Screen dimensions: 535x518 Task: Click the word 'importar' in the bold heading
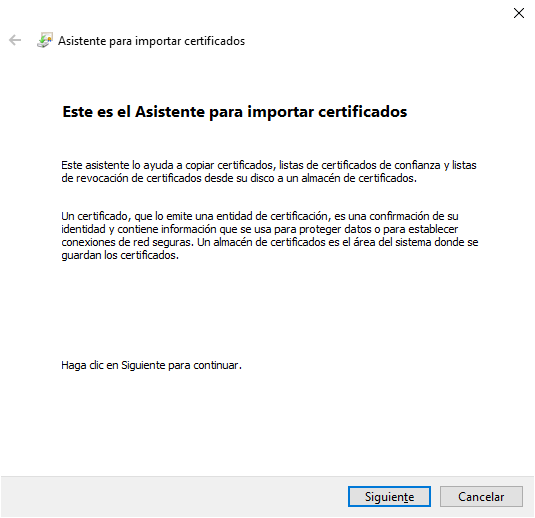[x=280, y=112]
